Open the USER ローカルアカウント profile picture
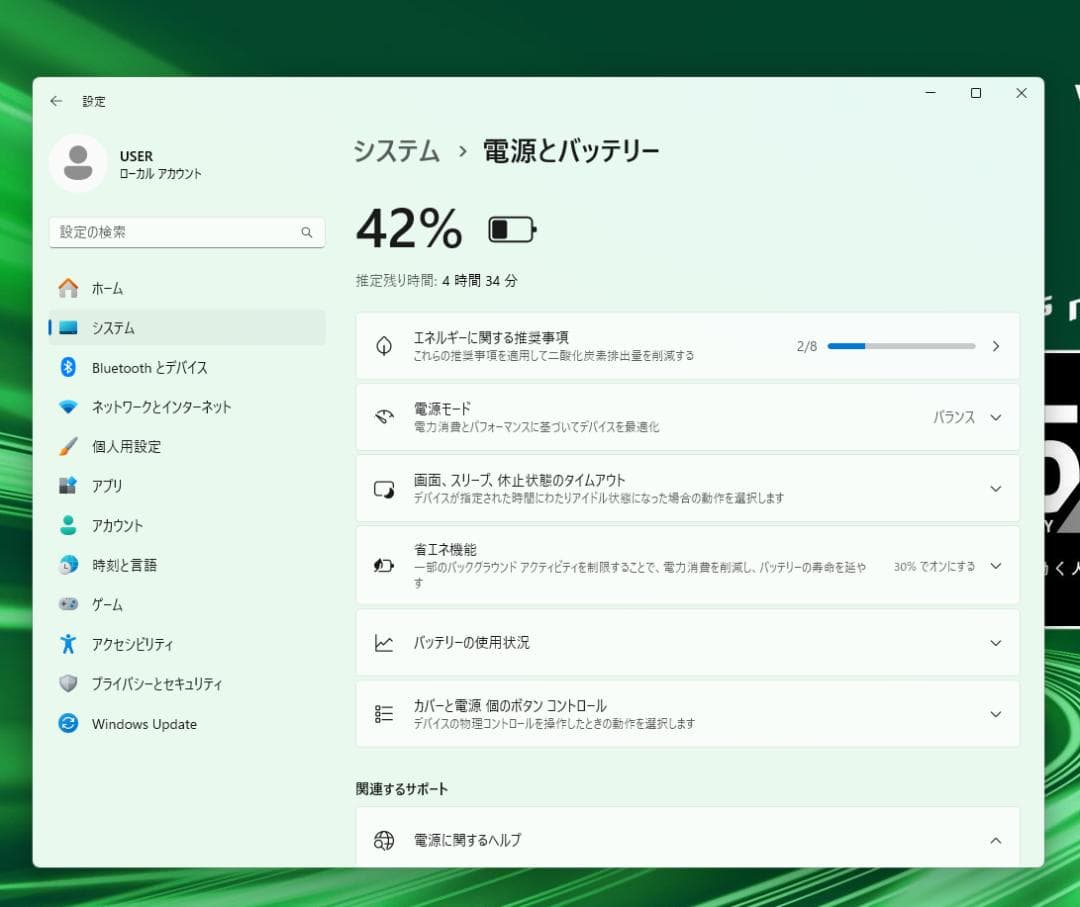Image resolution: width=1080 pixels, height=907 pixels. 78,163
